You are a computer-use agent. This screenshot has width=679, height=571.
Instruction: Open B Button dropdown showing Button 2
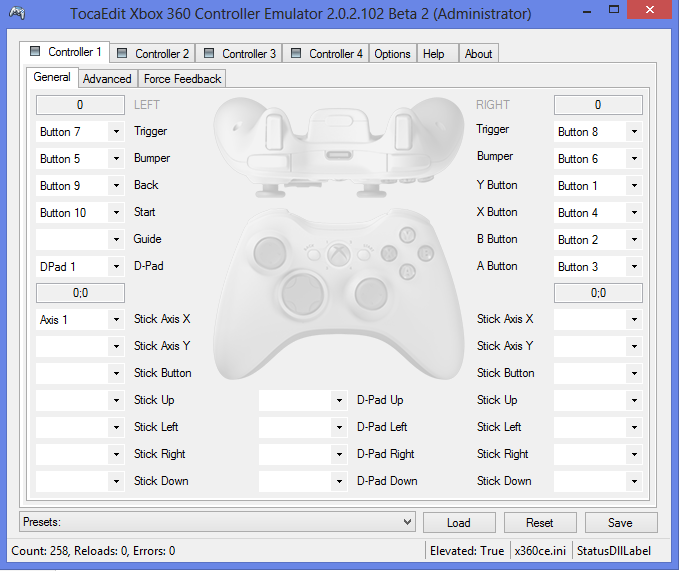click(x=598, y=239)
